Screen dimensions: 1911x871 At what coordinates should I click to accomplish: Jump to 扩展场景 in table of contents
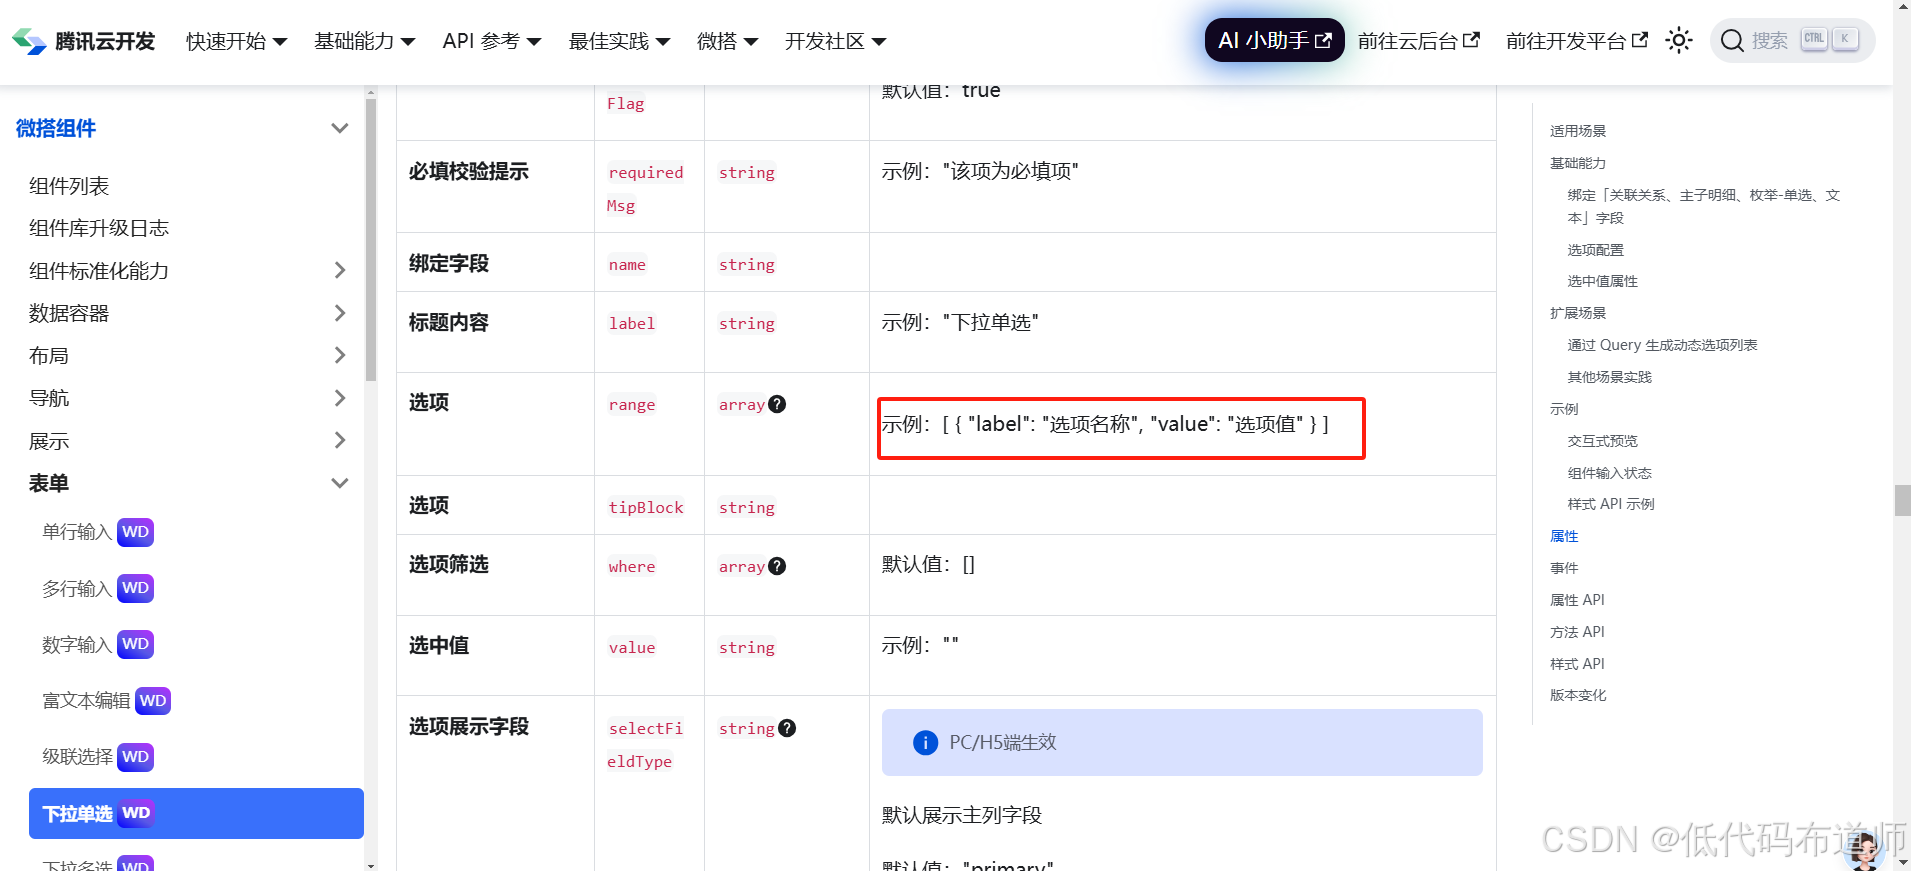pos(1578,313)
